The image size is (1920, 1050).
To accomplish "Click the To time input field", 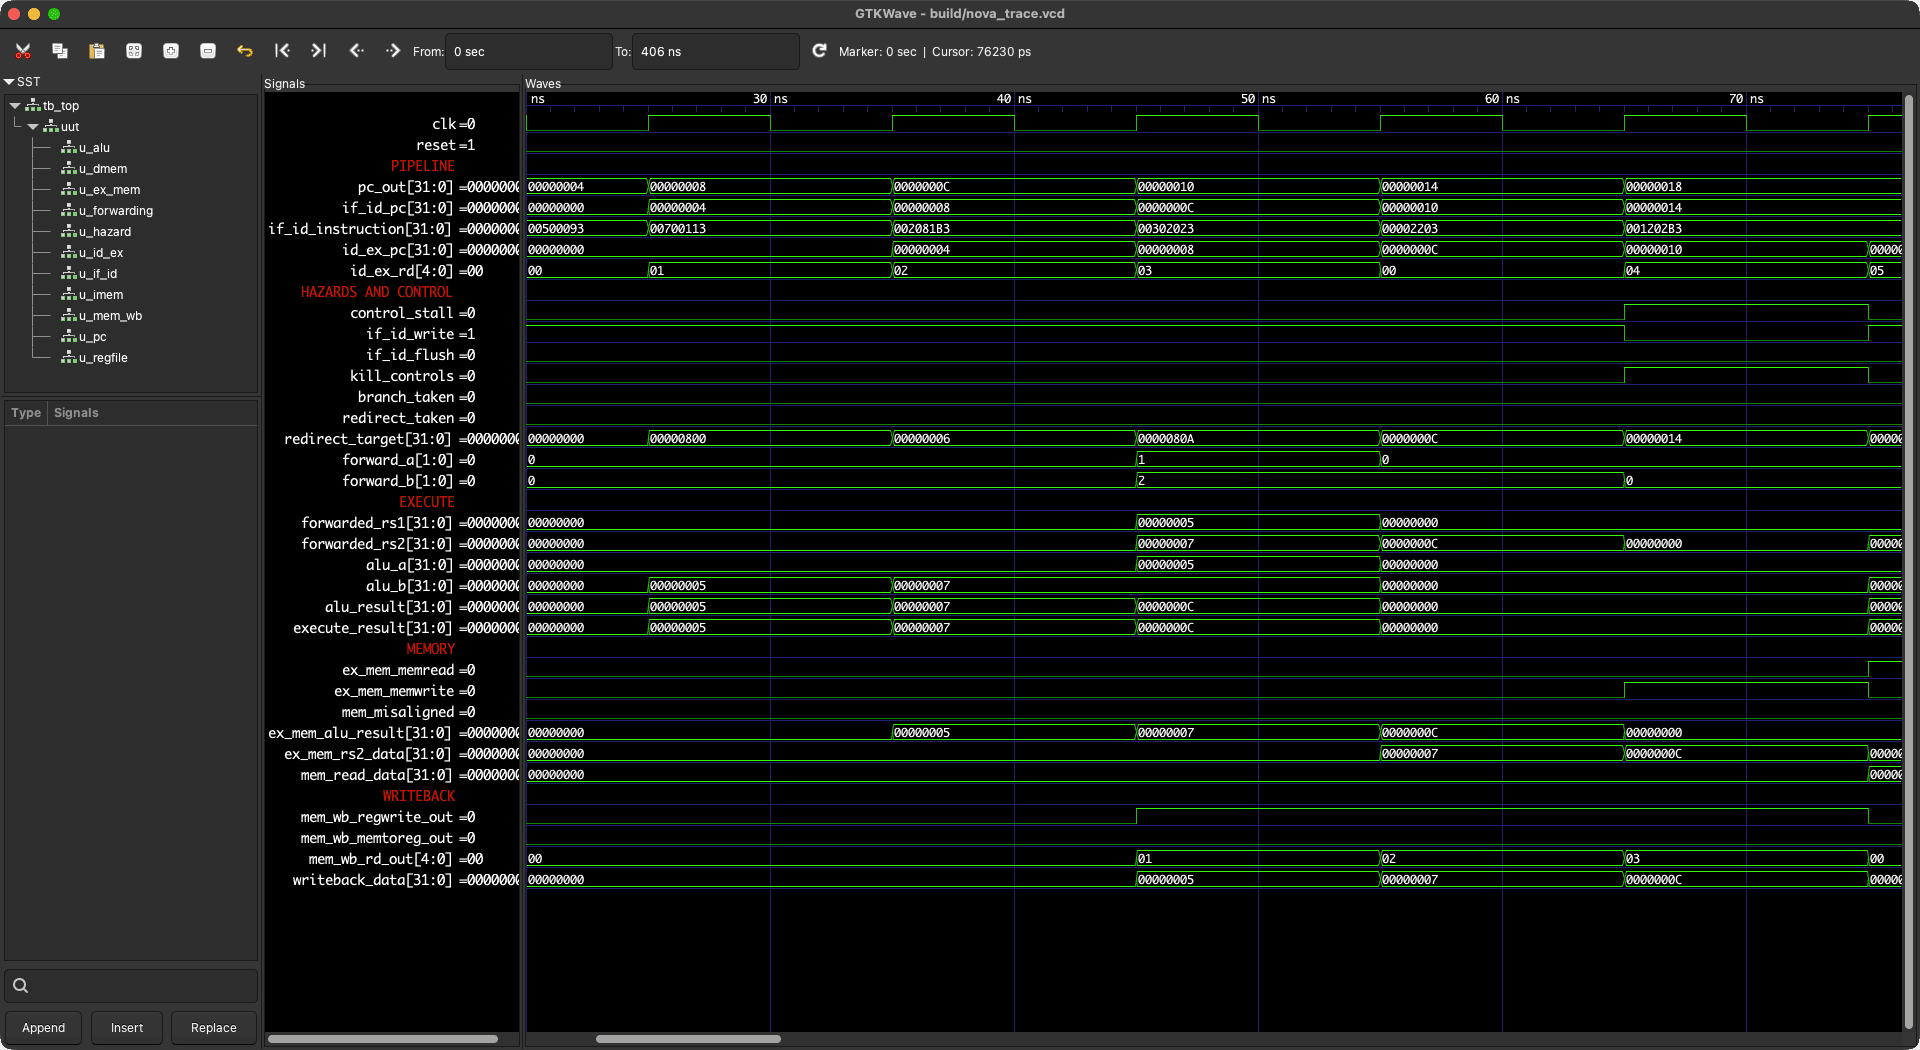I will [x=716, y=51].
